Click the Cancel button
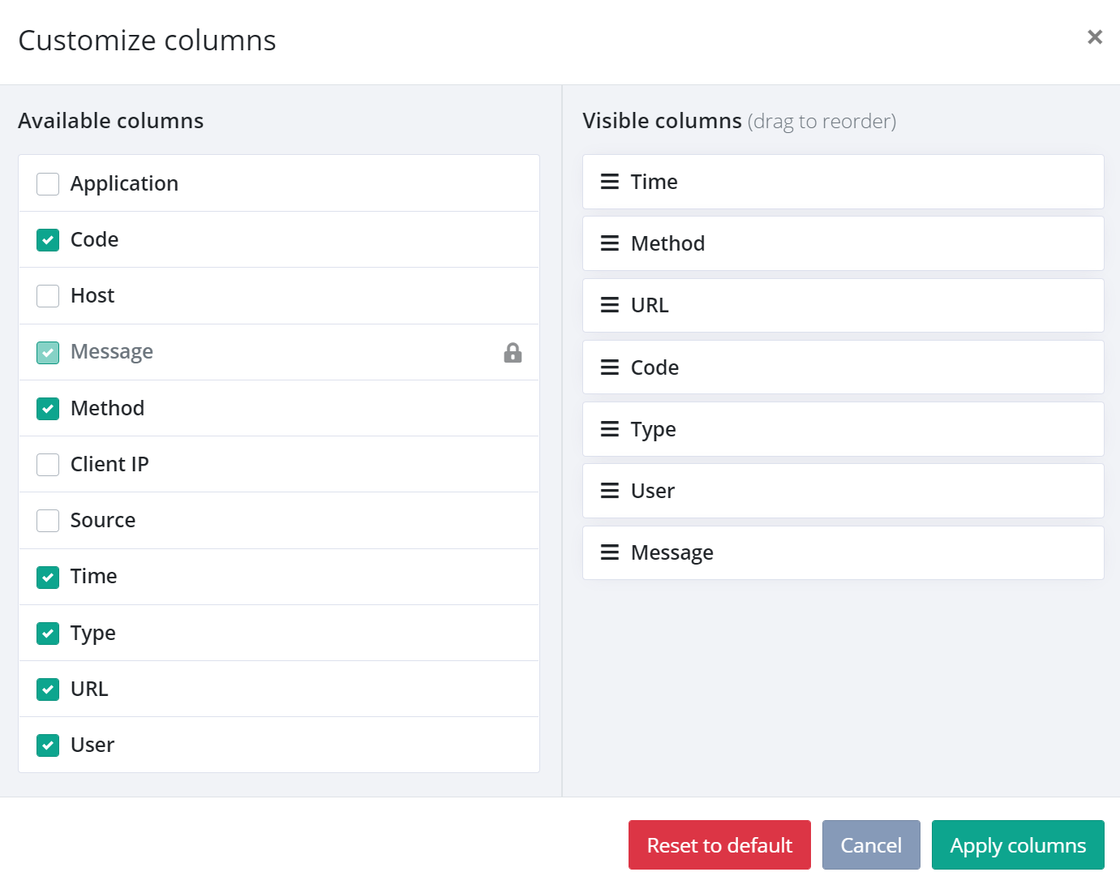1120x885 pixels. 871,845
